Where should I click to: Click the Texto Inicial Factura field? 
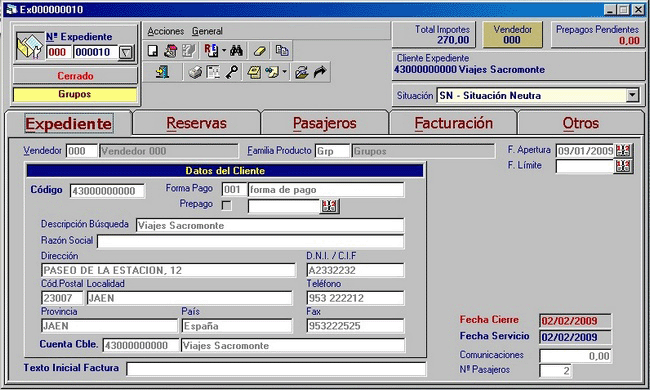click(x=276, y=368)
